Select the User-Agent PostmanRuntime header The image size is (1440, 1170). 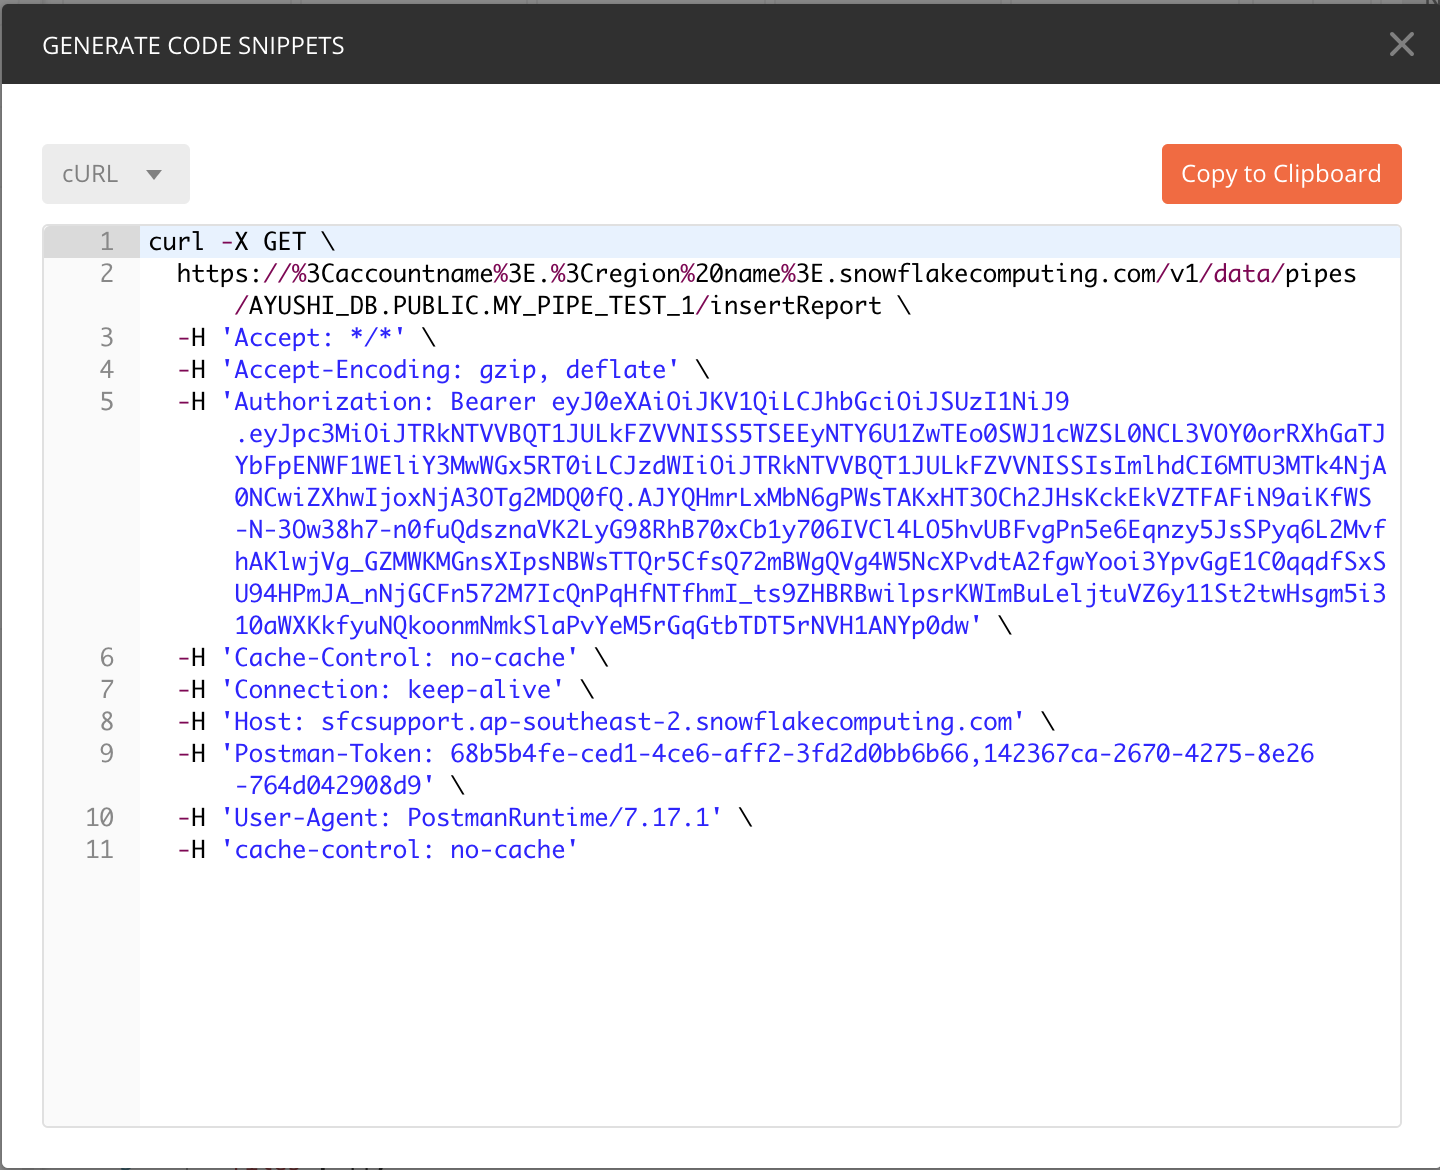pos(470,817)
